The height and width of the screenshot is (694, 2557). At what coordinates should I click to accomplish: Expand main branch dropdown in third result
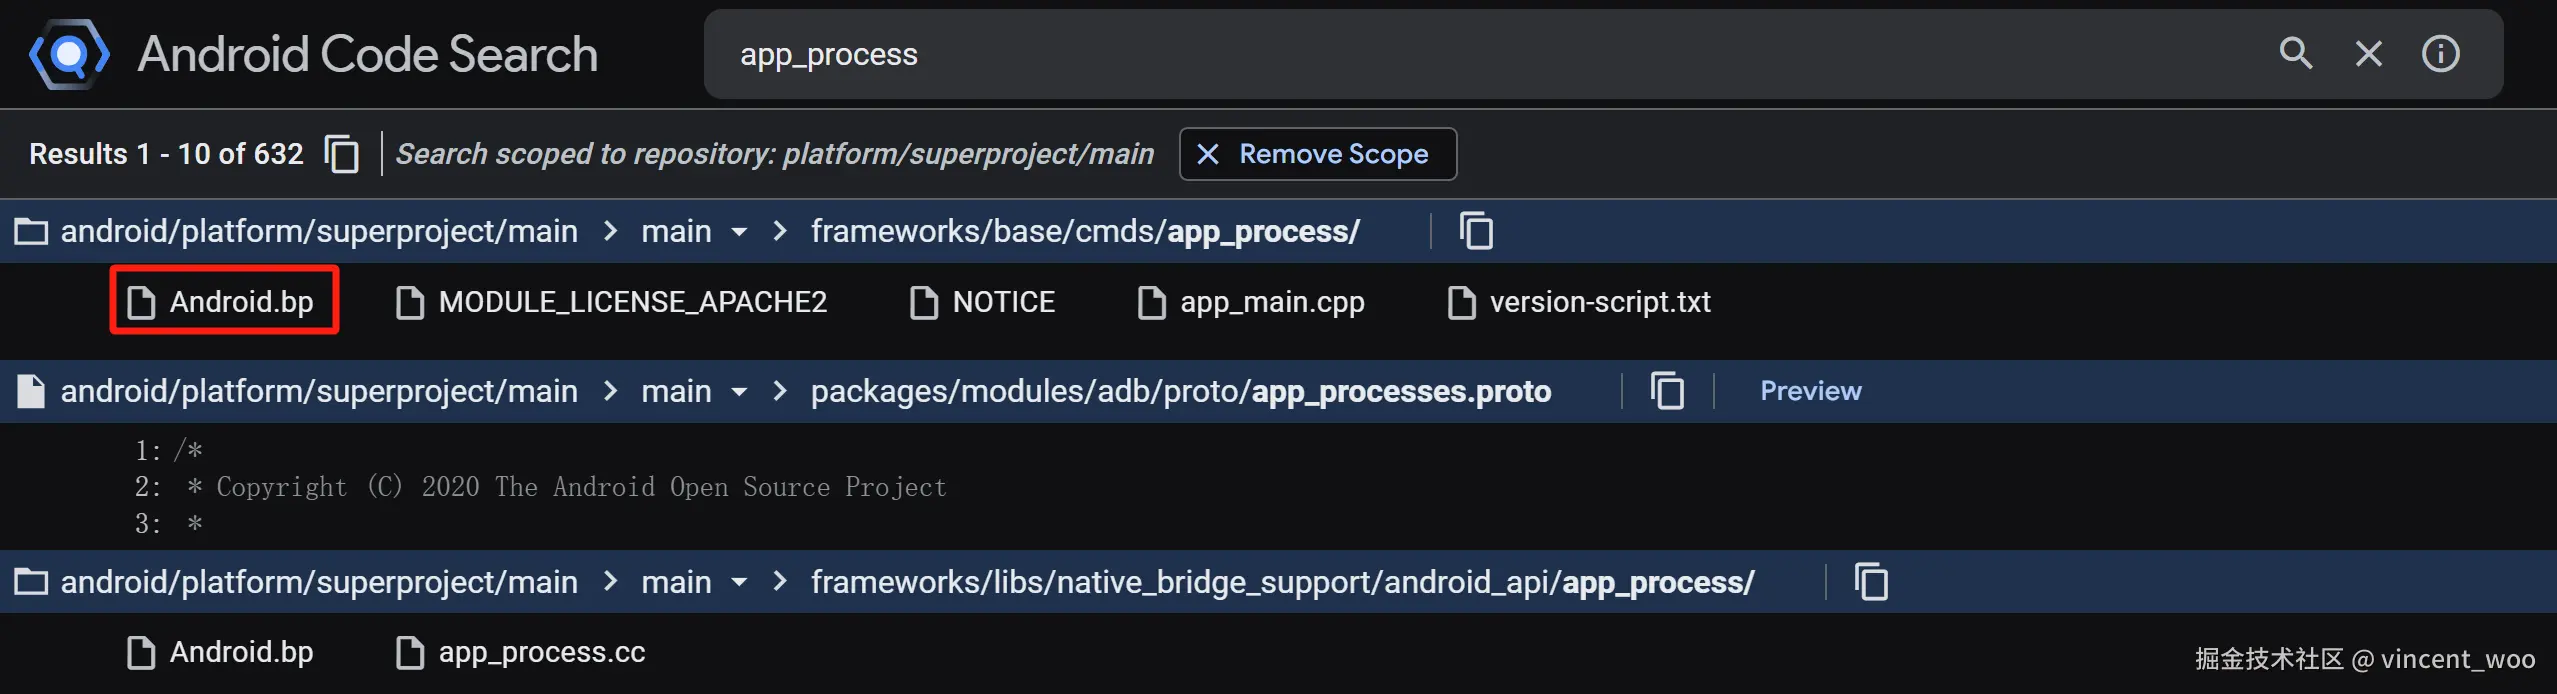739,583
